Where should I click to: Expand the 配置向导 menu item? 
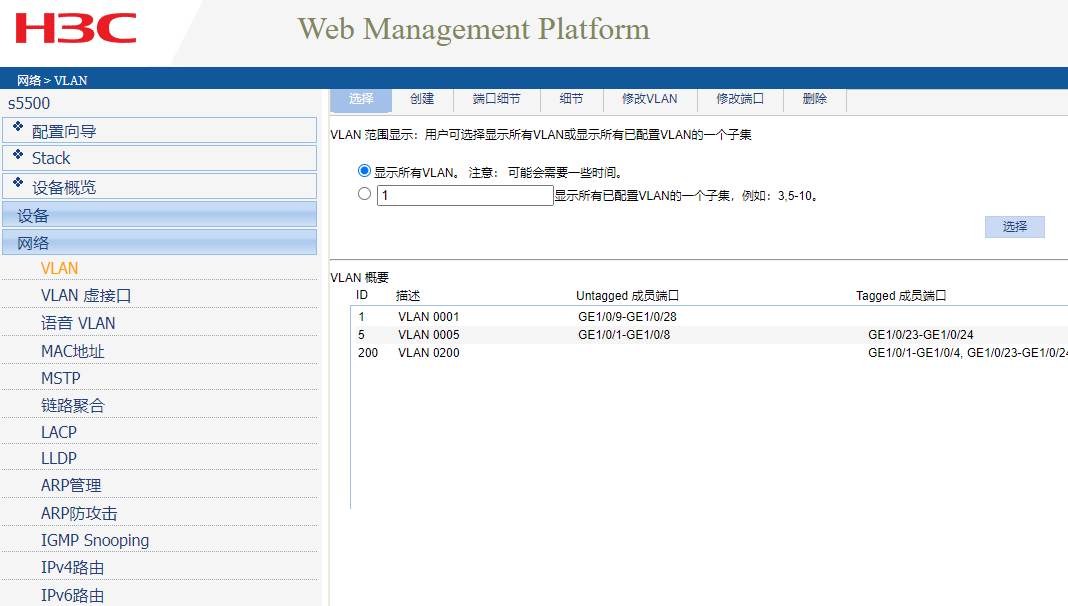pos(64,131)
